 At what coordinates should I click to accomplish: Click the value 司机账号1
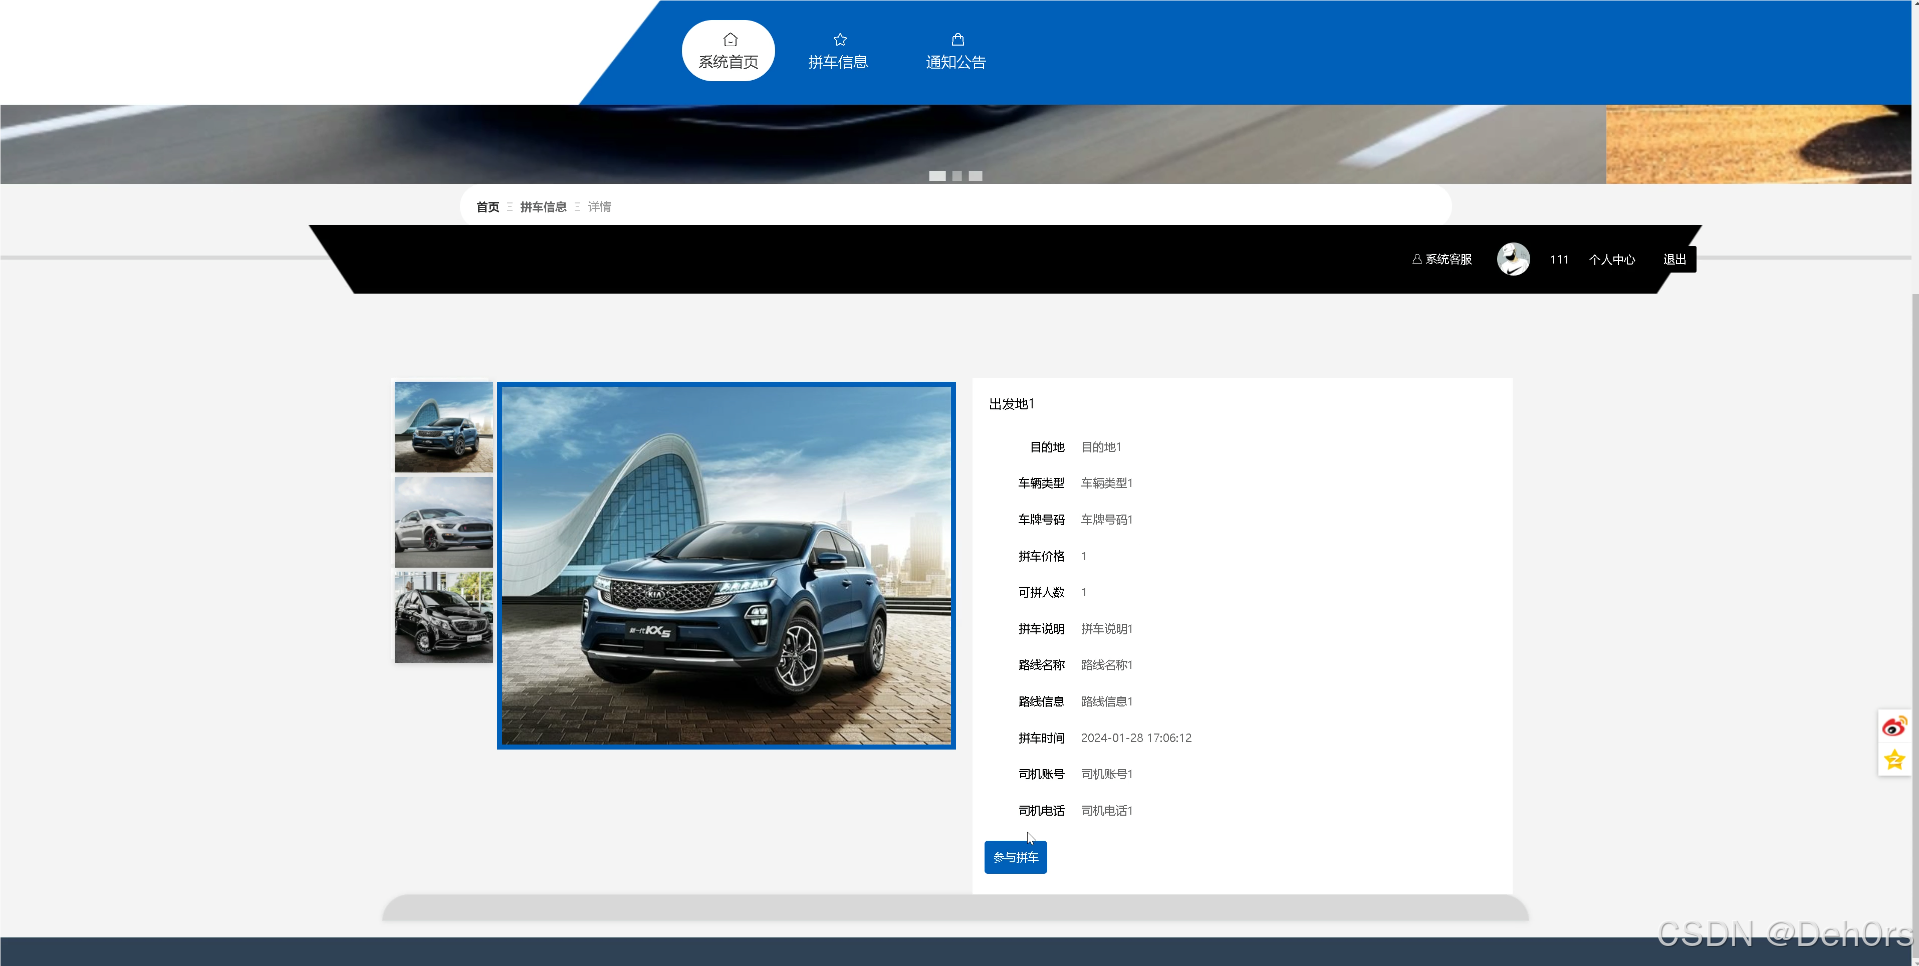coord(1107,774)
